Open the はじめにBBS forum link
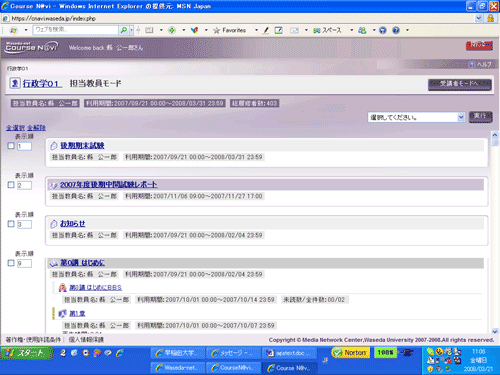Viewport: 500px width, 375px height. (x=95, y=287)
